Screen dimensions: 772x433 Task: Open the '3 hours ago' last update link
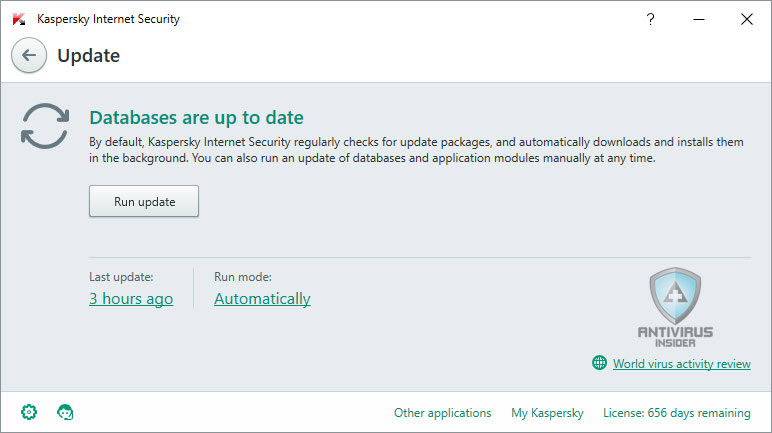(131, 299)
